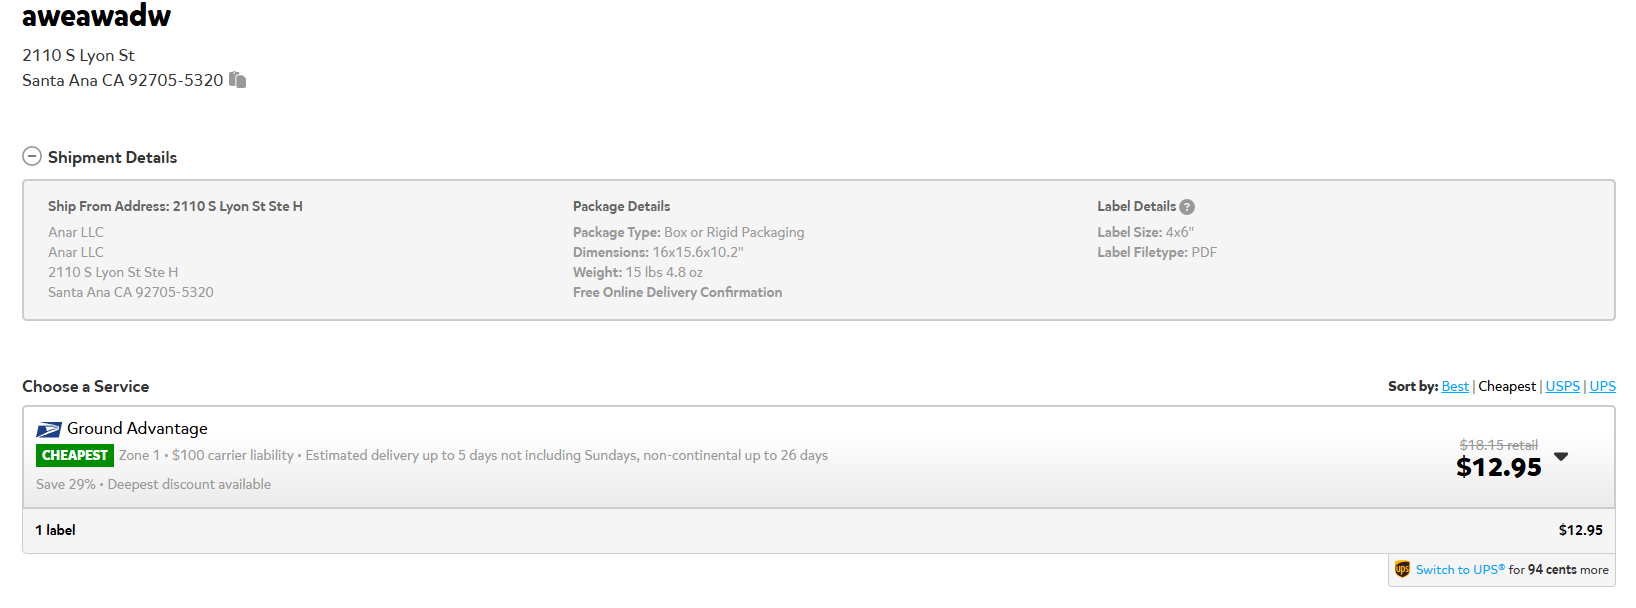Click the Choose a Service heading
Image resolution: width=1636 pixels, height=608 pixels.
(85, 386)
